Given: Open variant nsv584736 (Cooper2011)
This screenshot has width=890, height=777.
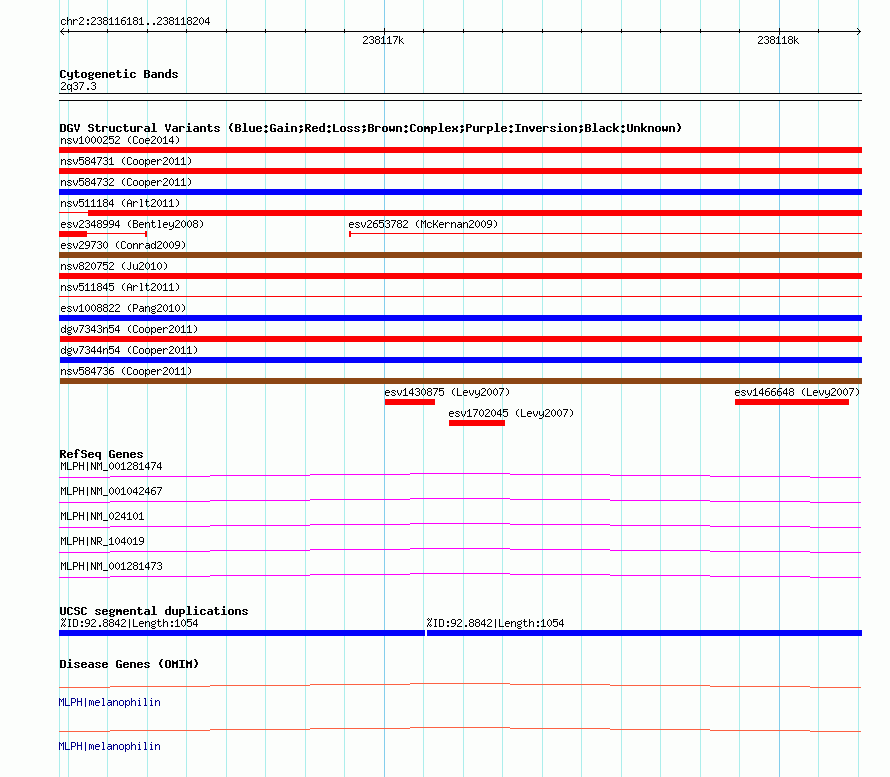Looking at the screenshot, I should pyautogui.click(x=126, y=371).
